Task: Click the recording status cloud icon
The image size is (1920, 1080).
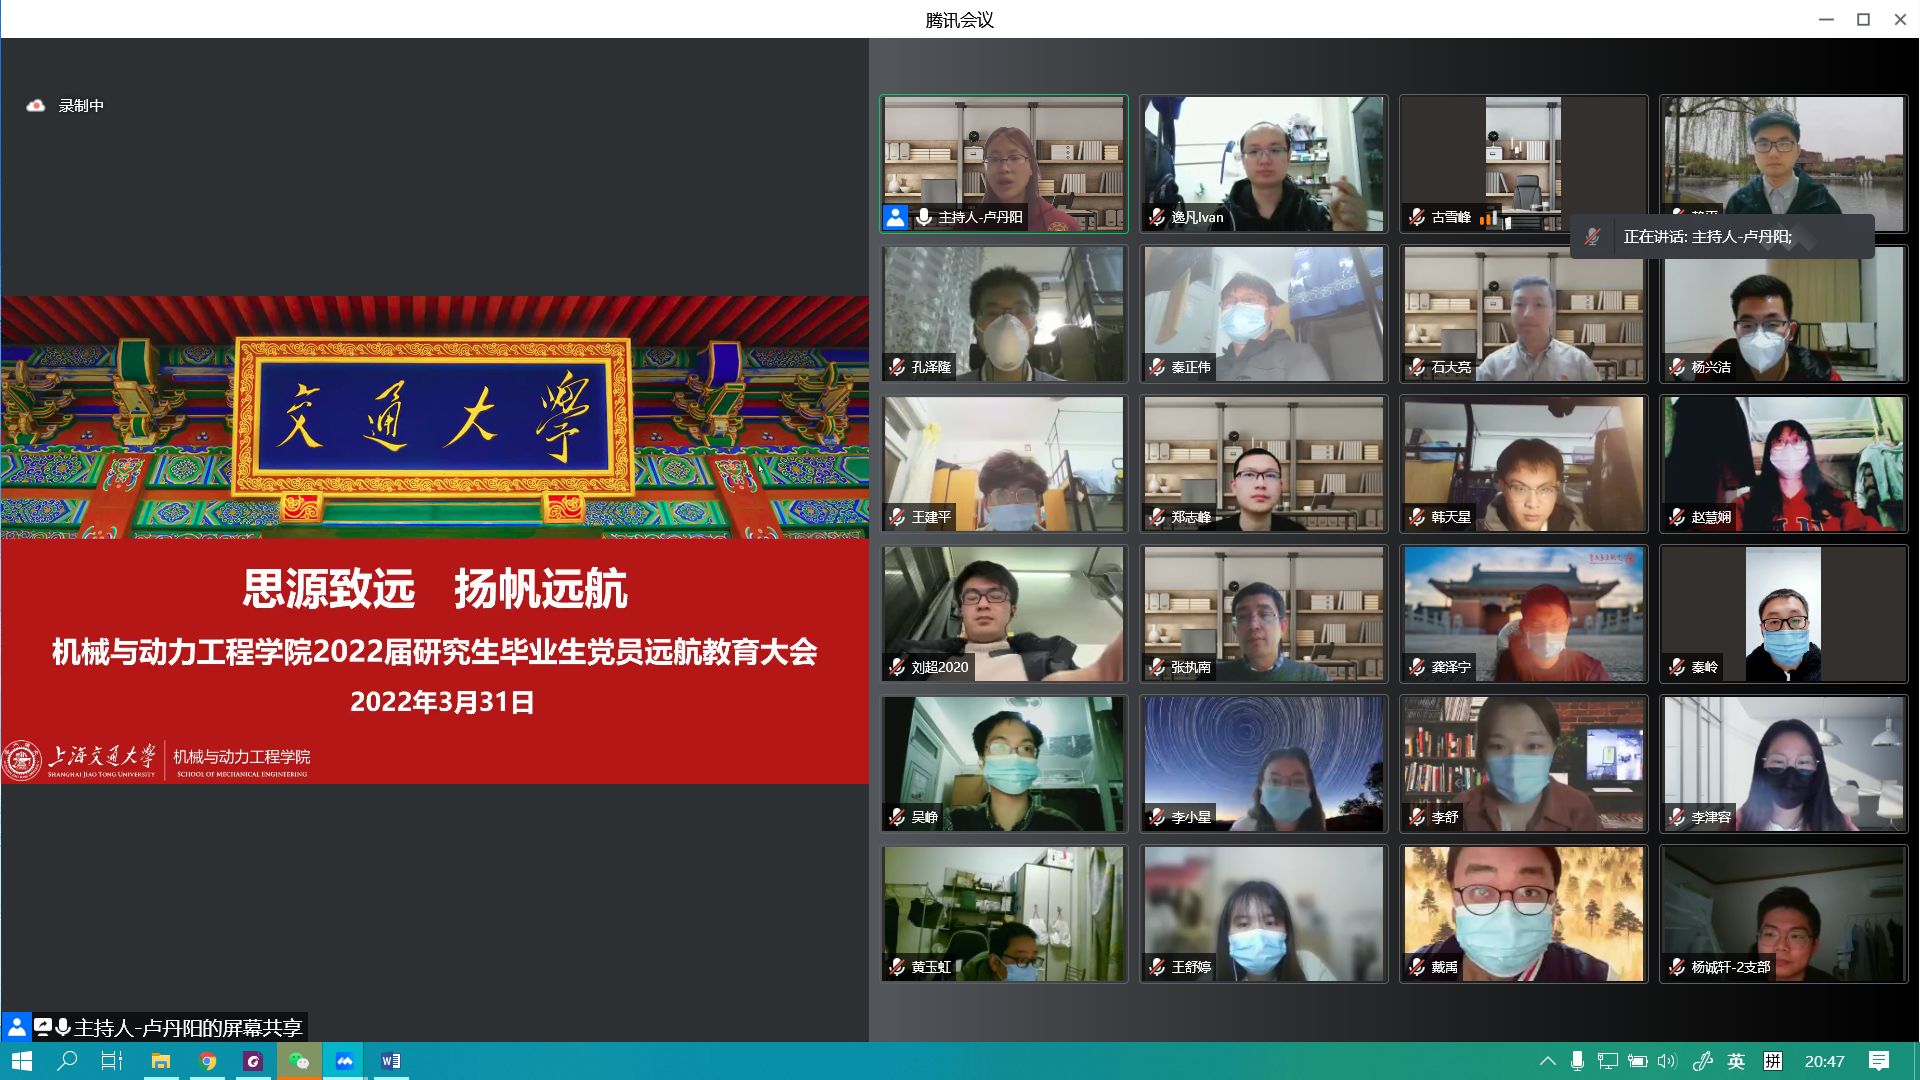Action: pos(36,105)
